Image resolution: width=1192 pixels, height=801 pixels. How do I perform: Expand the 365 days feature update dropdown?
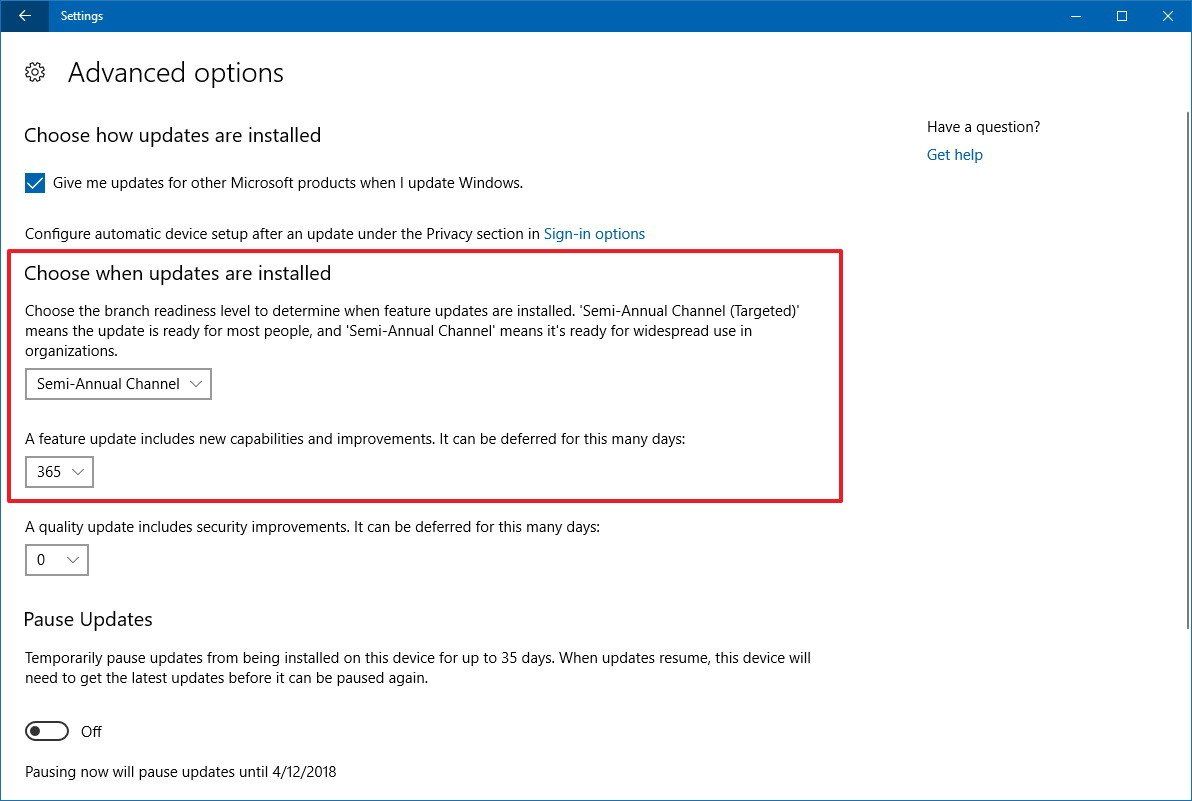59,472
